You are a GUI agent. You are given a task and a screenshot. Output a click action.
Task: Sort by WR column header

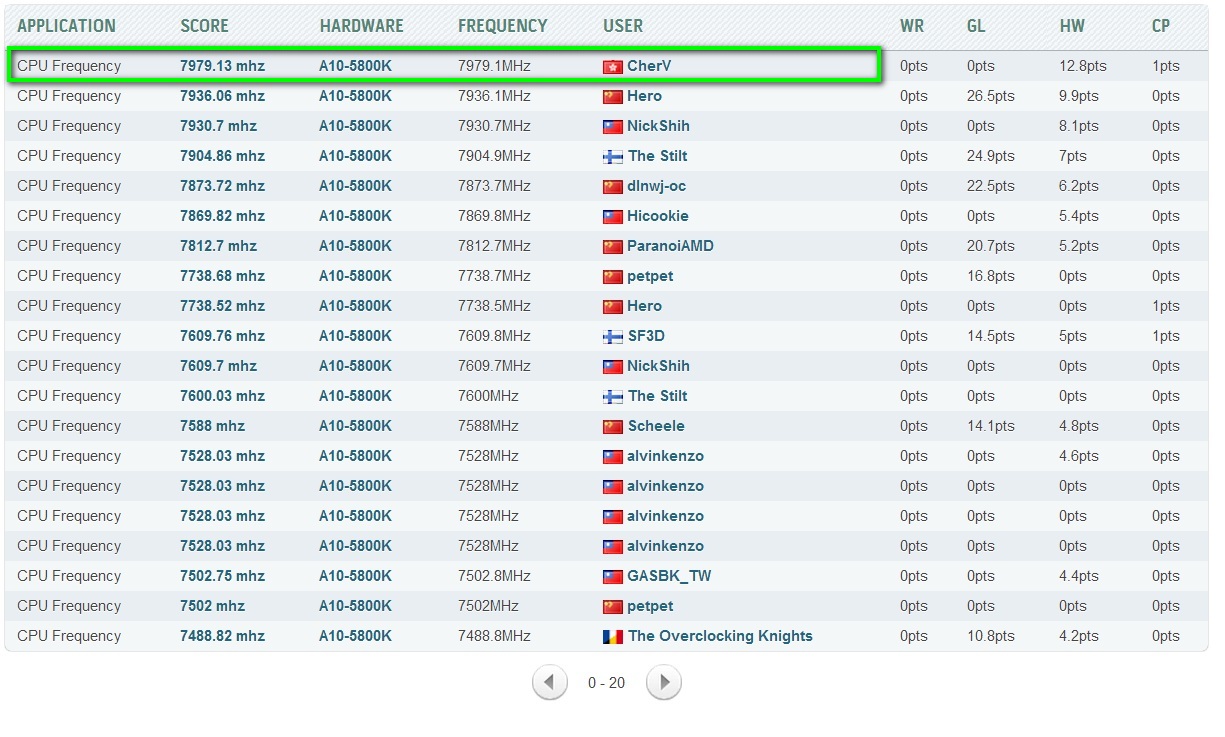[912, 26]
